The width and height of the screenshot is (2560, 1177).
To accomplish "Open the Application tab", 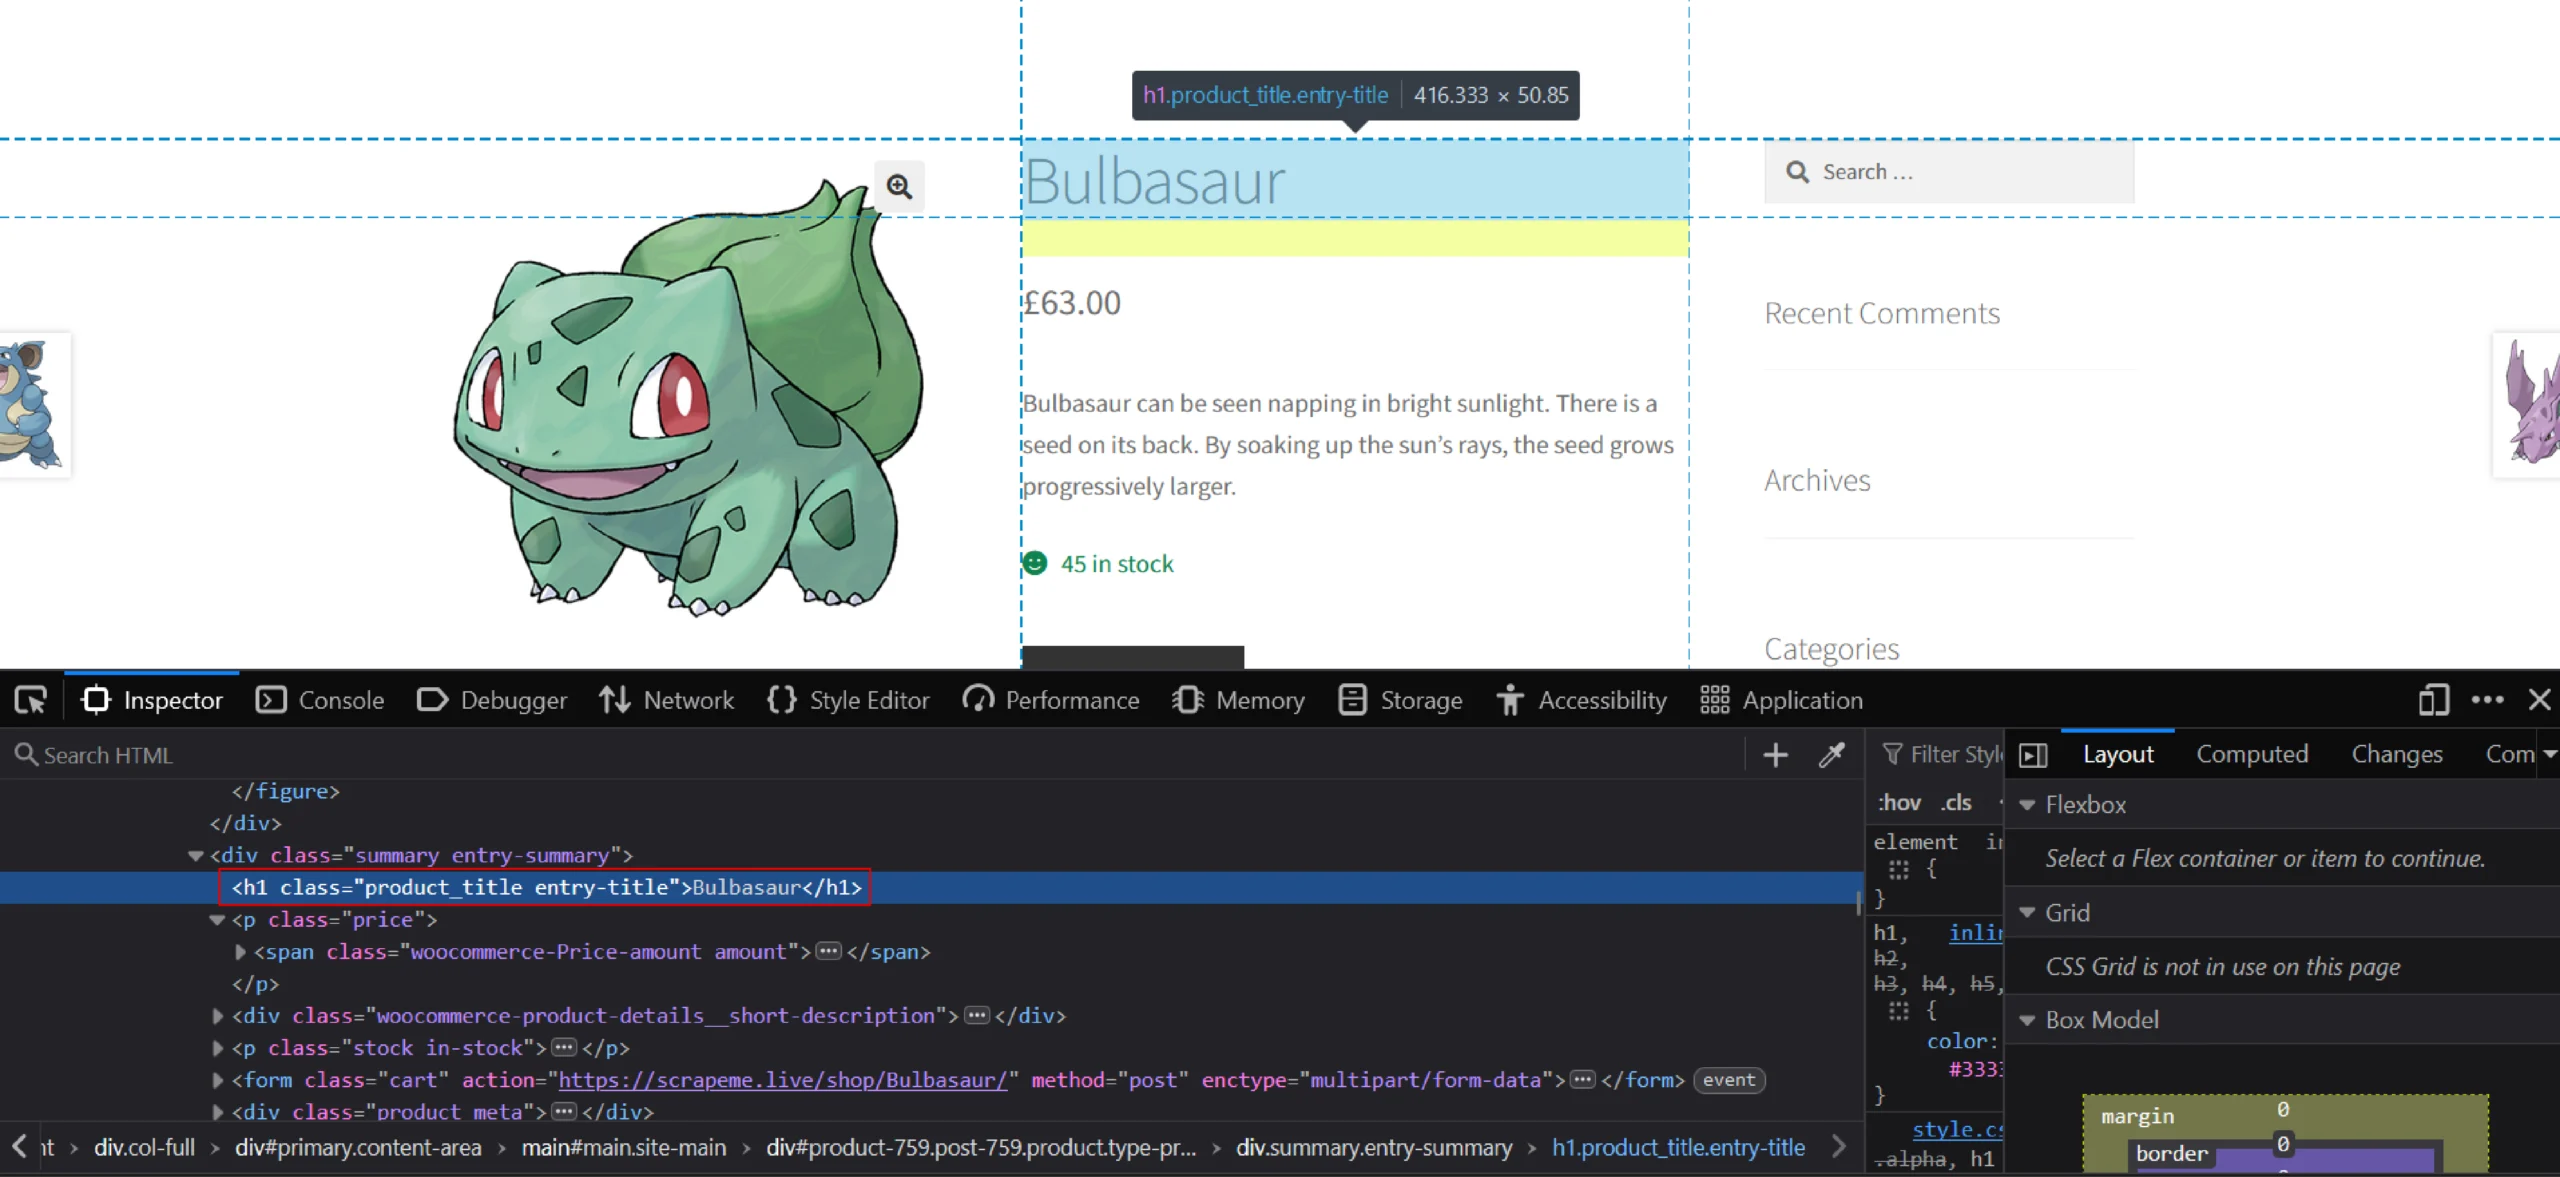I will [x=1782, y=700].
